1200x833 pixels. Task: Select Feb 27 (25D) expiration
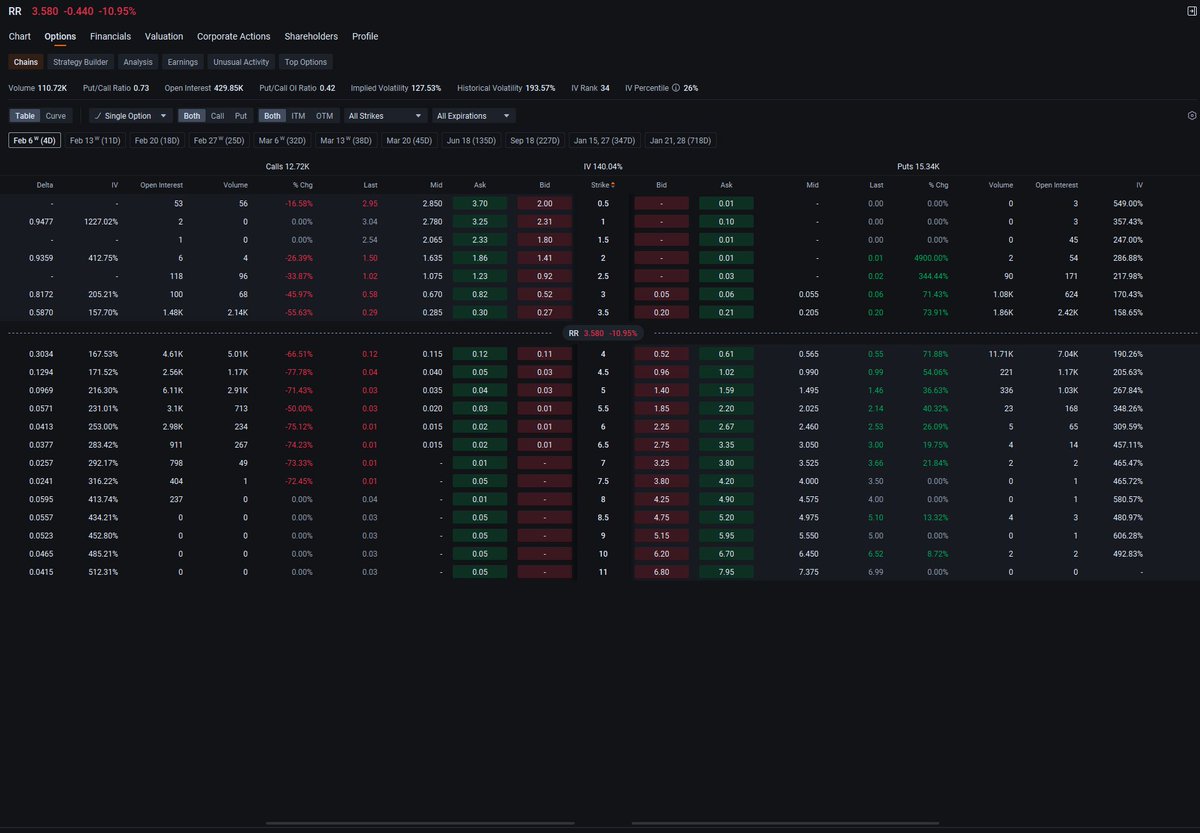point(219,141)
